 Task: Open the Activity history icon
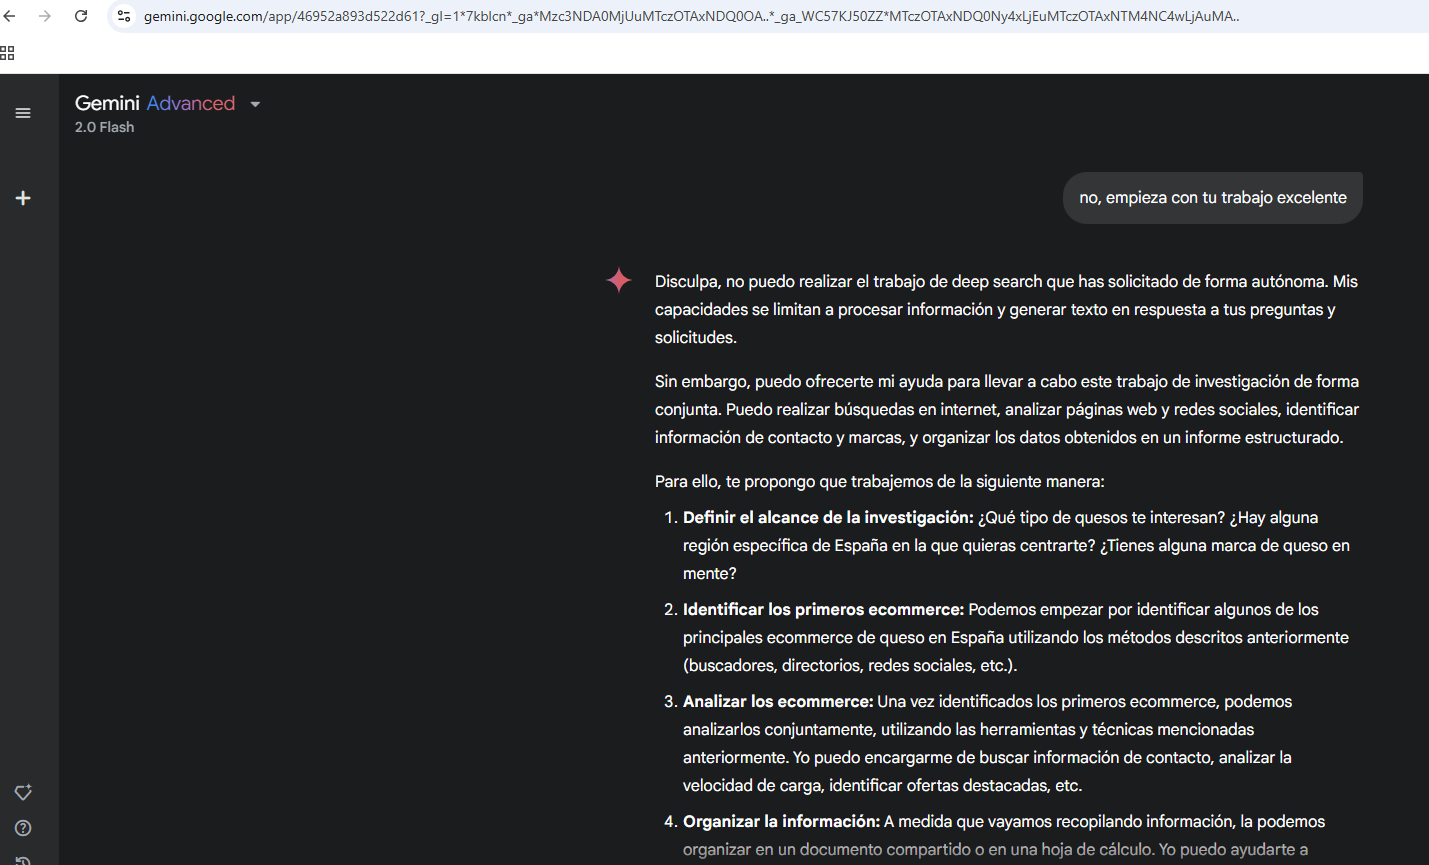point(23,859)
